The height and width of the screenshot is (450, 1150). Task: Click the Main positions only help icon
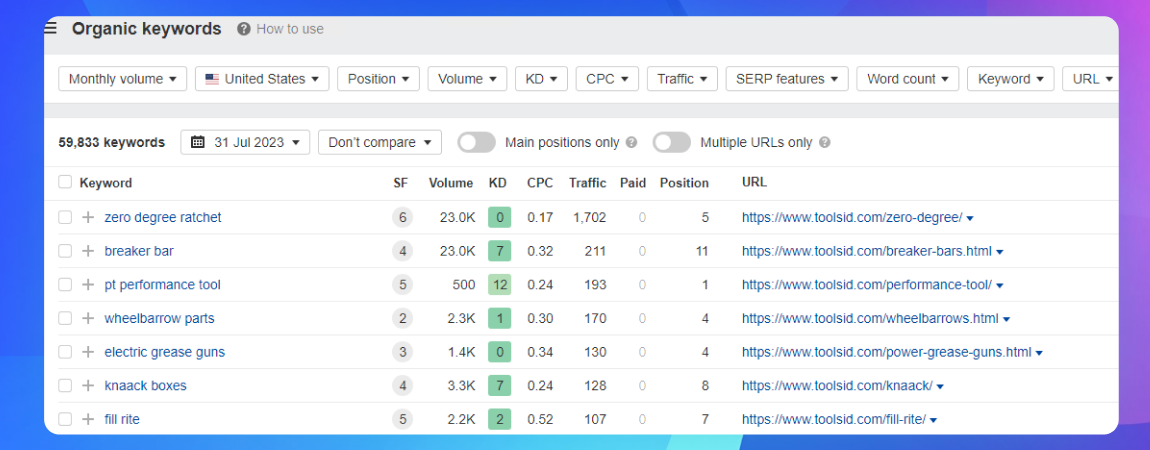tap(631, 143)
